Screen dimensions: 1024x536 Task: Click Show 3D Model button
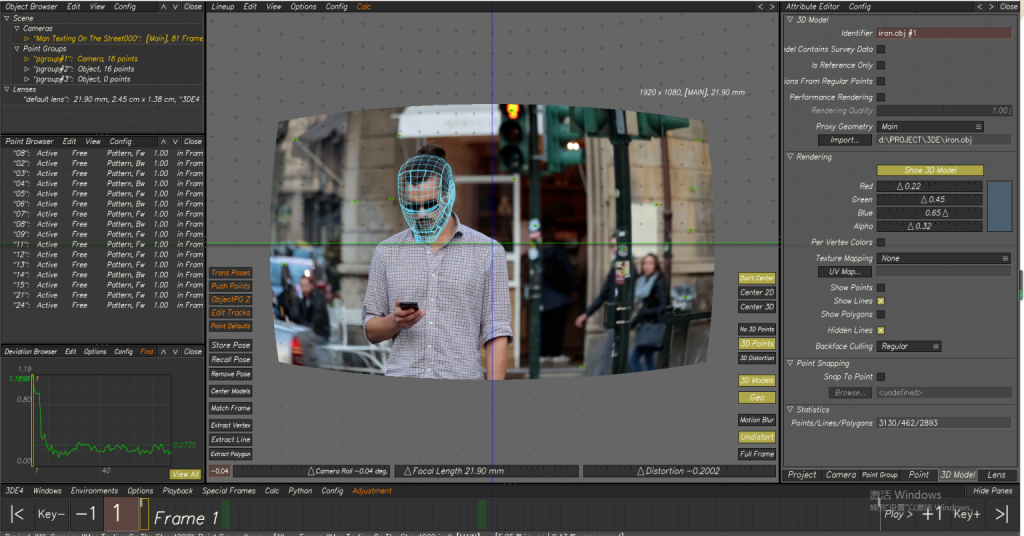click(x=930, y=170)
